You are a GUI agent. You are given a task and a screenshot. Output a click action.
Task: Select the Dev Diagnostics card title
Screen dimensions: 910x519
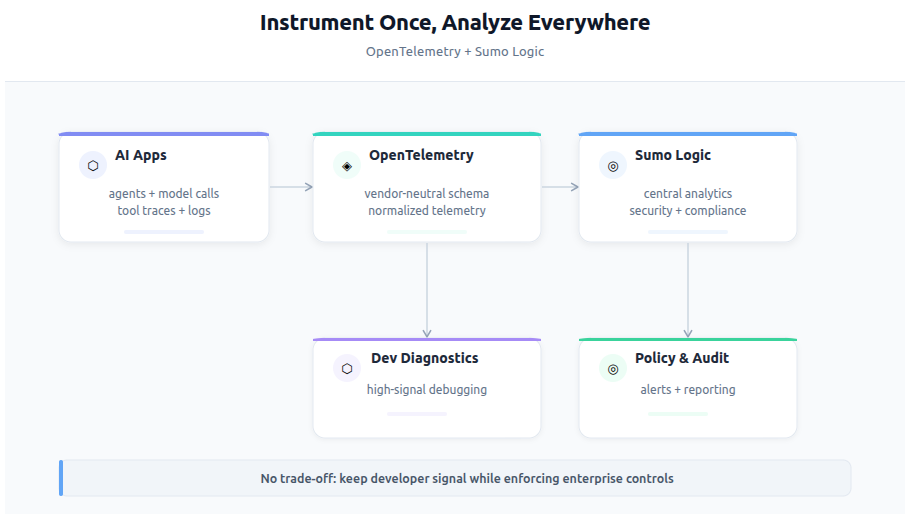tap(425, 358)
